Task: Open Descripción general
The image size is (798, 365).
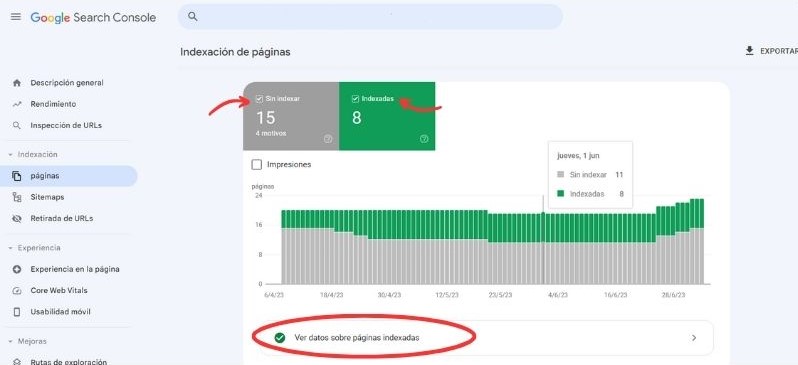Action: click(67, 82)
